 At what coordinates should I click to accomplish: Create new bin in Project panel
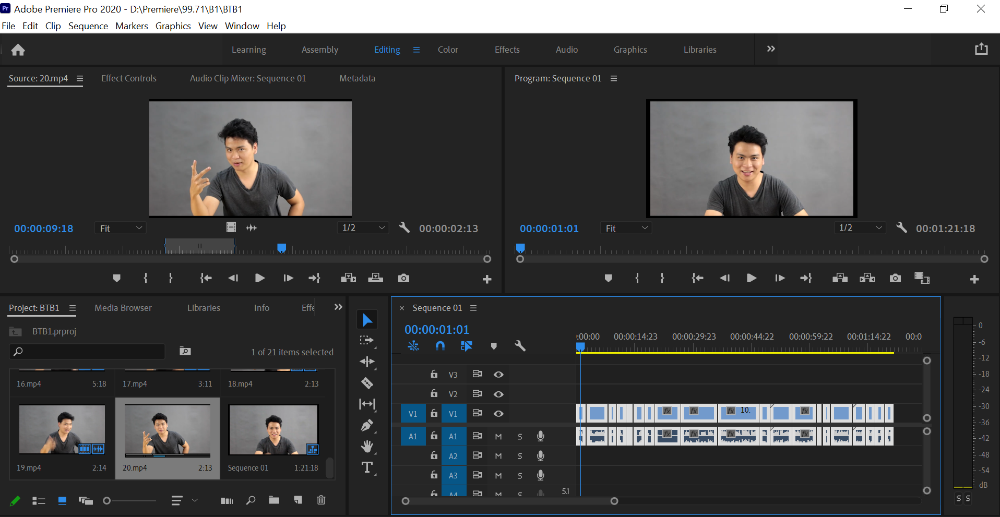pos(274,500)
